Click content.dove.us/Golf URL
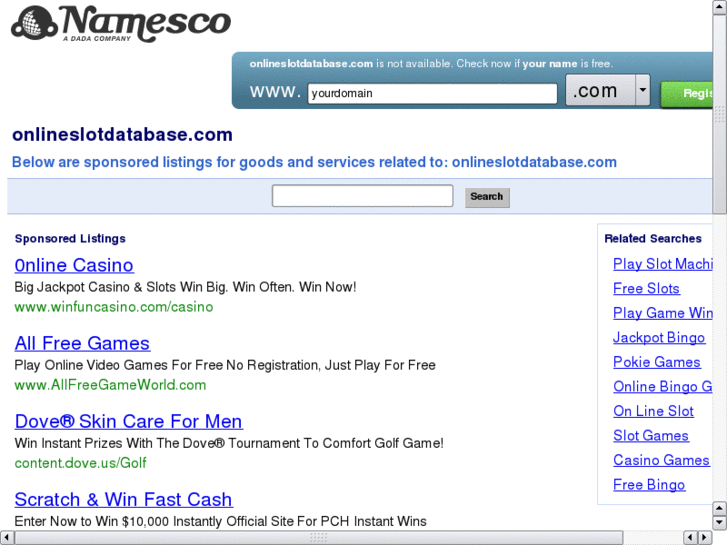Screen dimensions: 727x545 (x=80, y=463)
